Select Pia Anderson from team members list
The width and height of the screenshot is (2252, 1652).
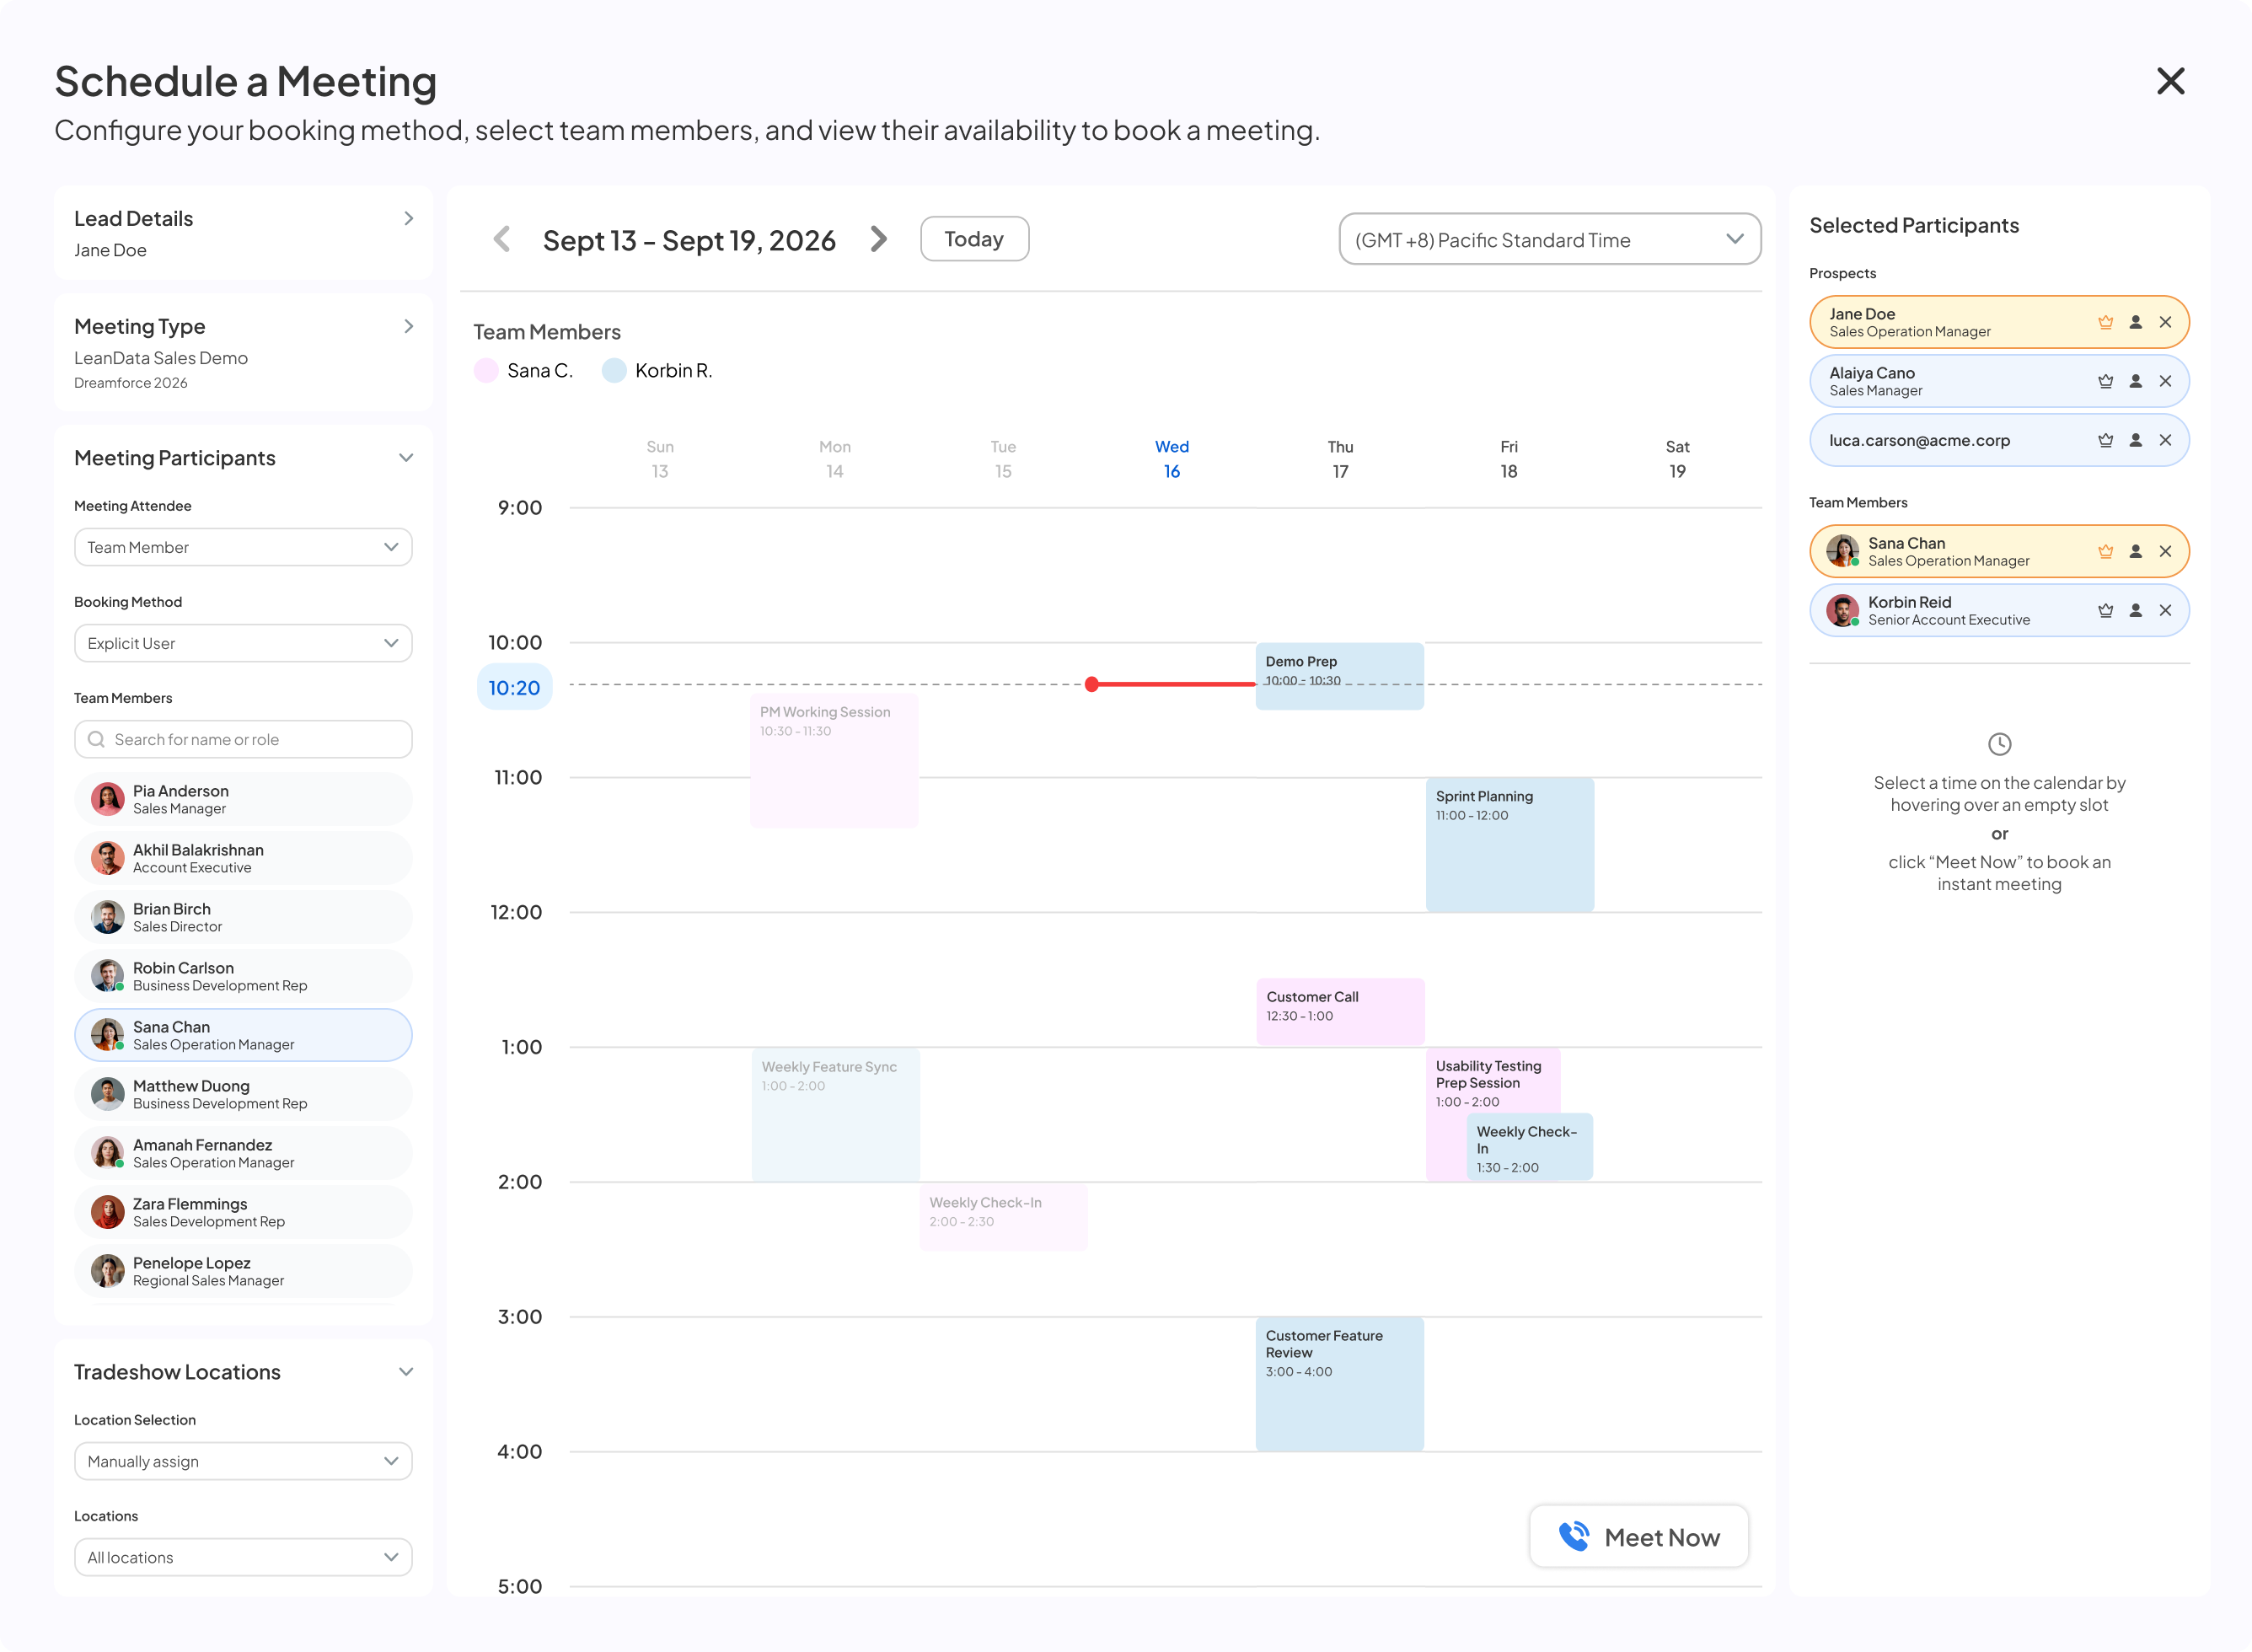(243, 799)
